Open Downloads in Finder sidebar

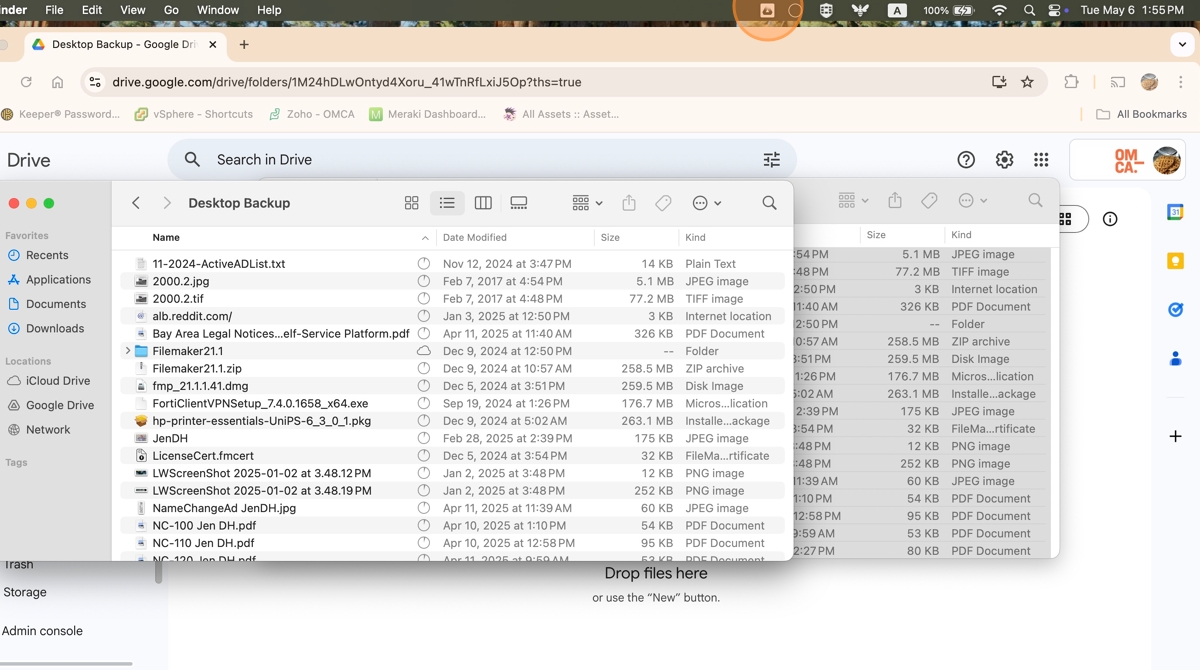coord(55,328)
